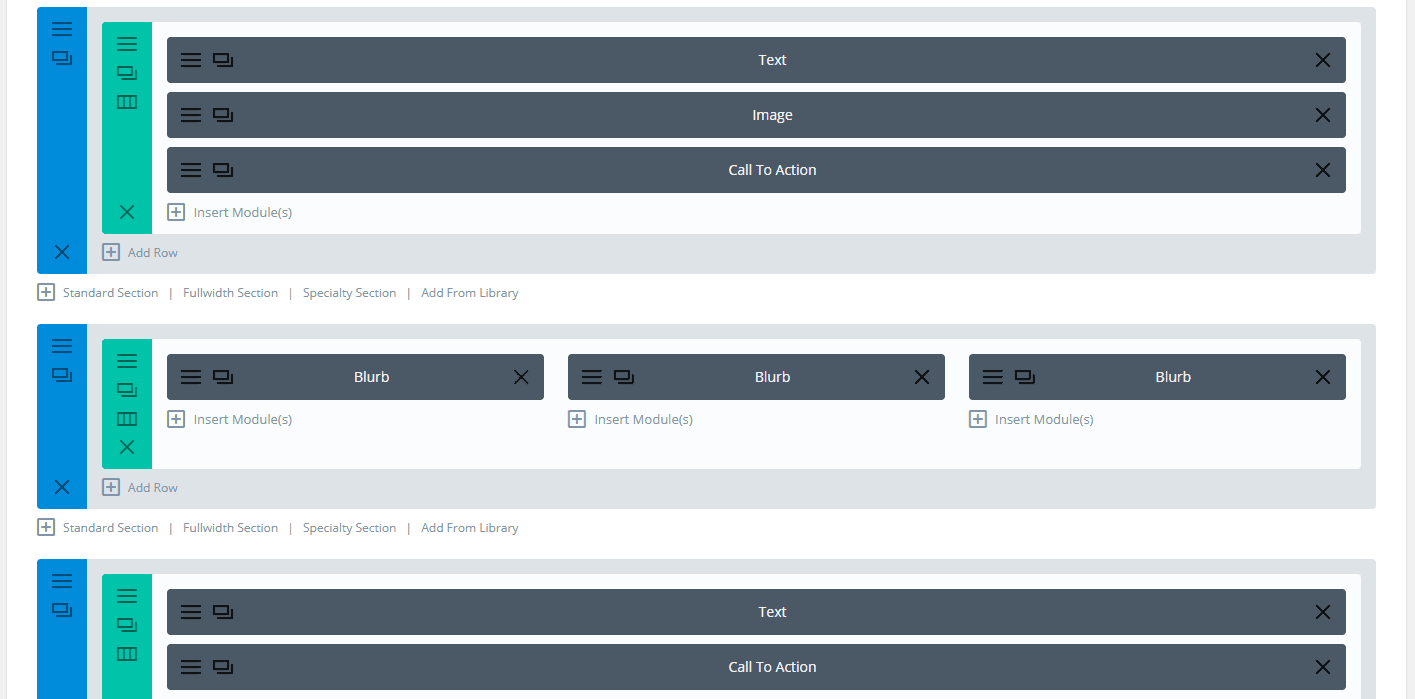
Task: Duplicate the Image module
Action: pos(223,114)
